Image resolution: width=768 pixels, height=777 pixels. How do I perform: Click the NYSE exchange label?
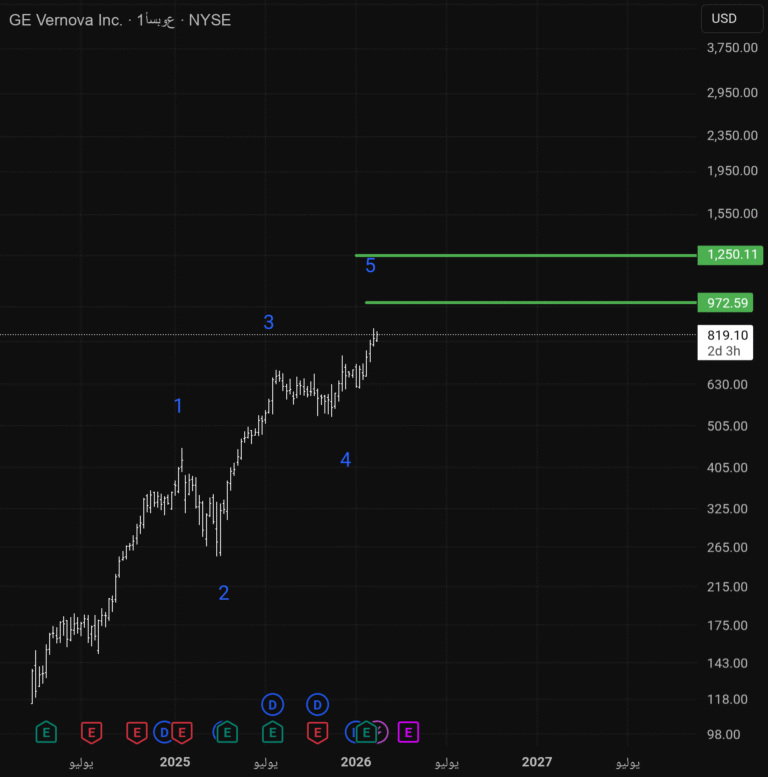point(210,20)
